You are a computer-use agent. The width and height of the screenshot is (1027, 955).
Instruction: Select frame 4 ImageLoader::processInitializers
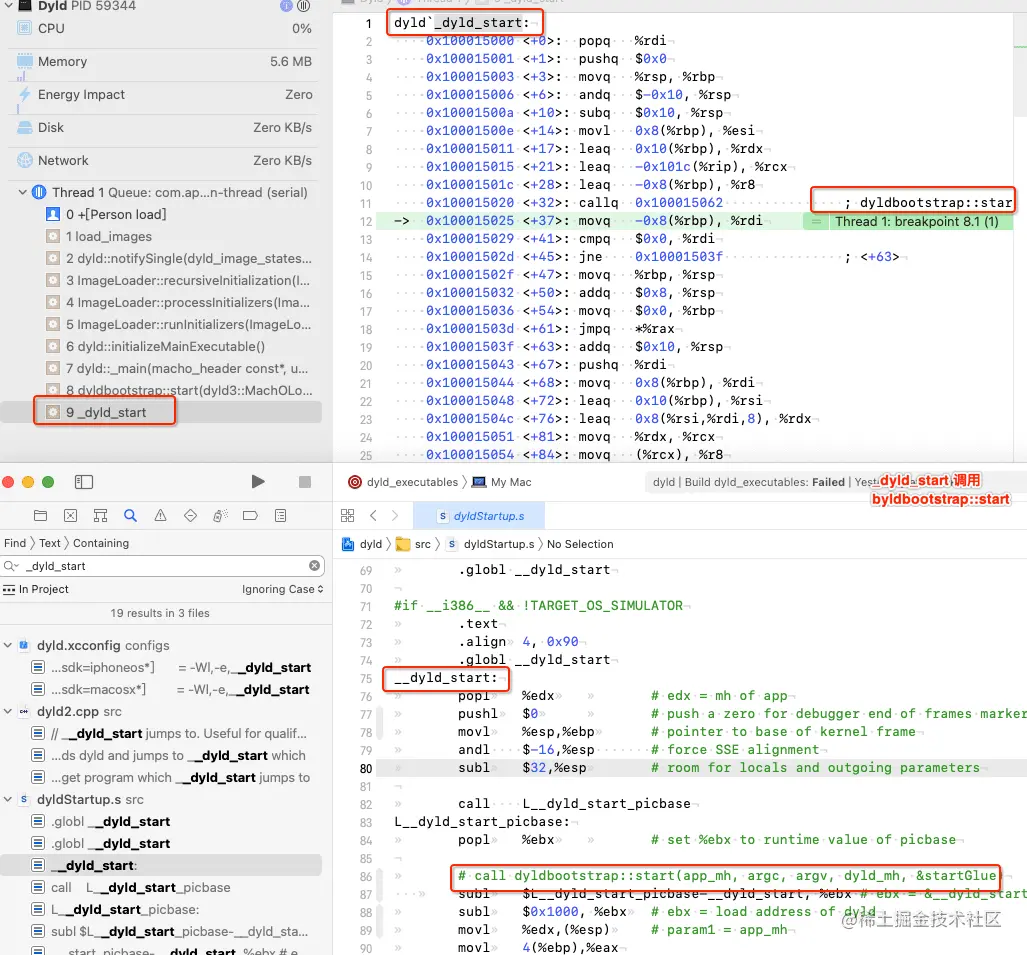[178, 303]
